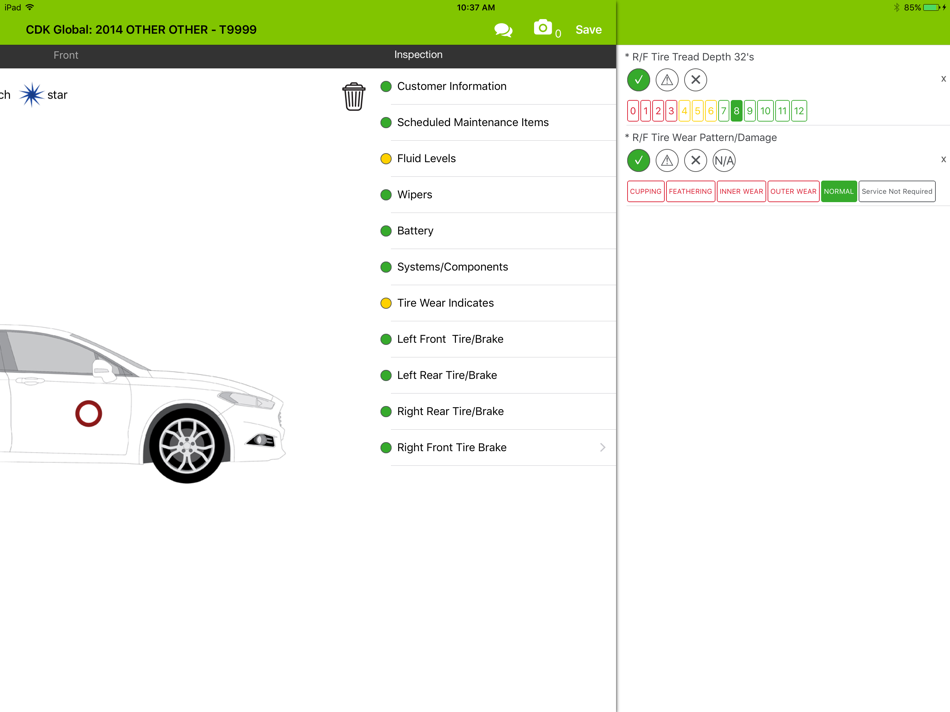This screenshot has width=950, height=712.
Task: Set Tire Wear Pattern to N/A
Action: (x=724, y=160)
